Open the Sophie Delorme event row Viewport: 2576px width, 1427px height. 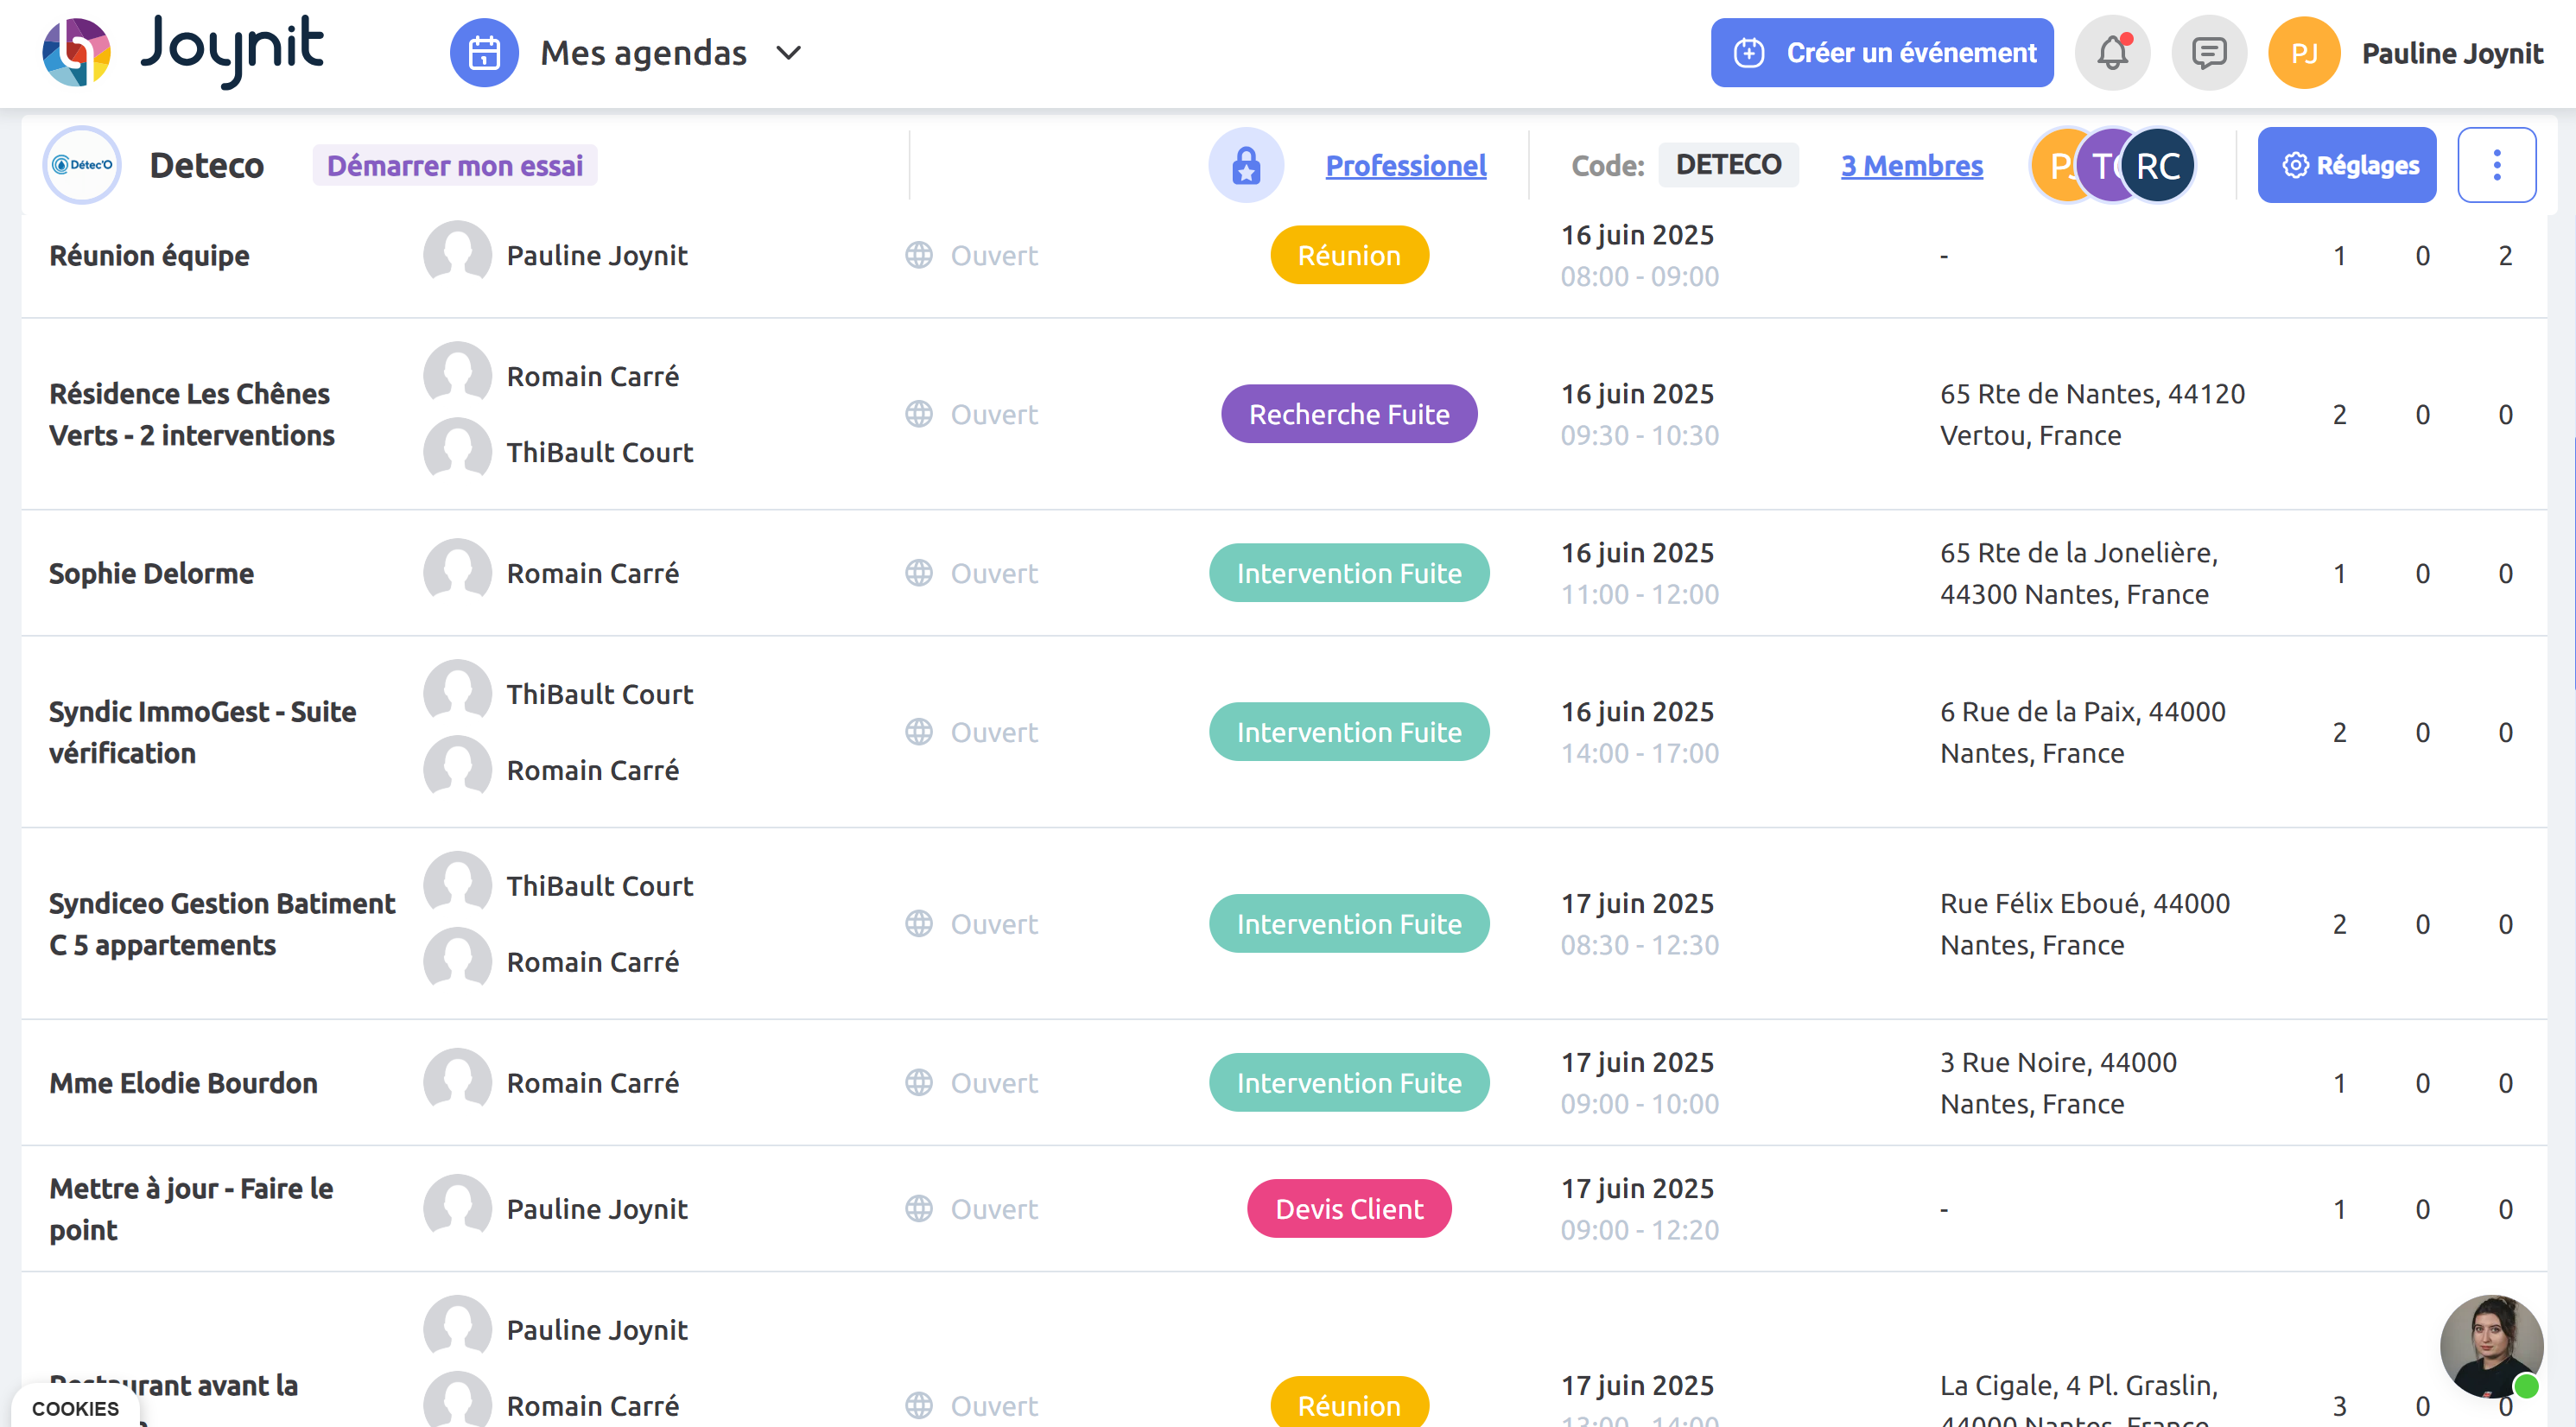coord(151,573)
